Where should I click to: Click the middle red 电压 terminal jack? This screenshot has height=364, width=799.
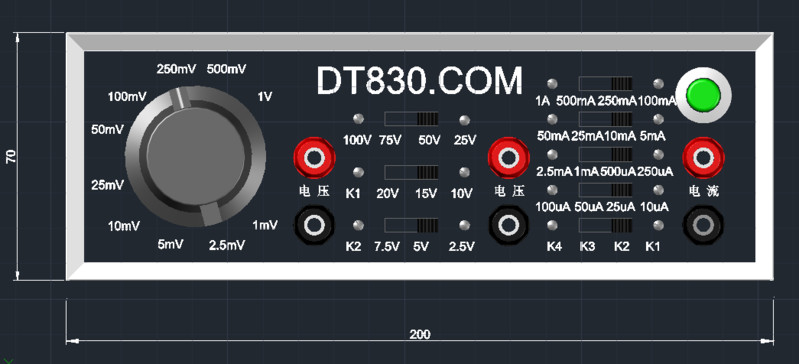(x=508, y=158)
